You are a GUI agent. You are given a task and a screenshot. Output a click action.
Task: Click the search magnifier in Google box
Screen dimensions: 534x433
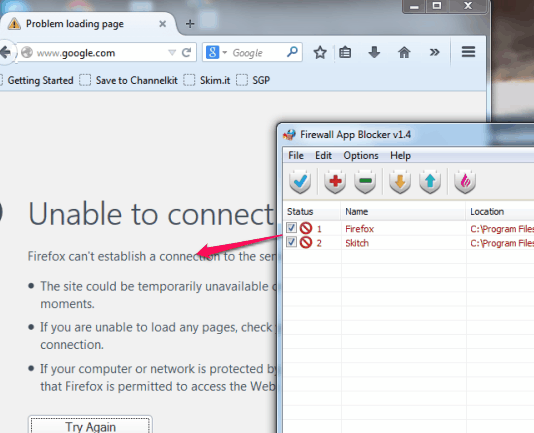[292, 52]
